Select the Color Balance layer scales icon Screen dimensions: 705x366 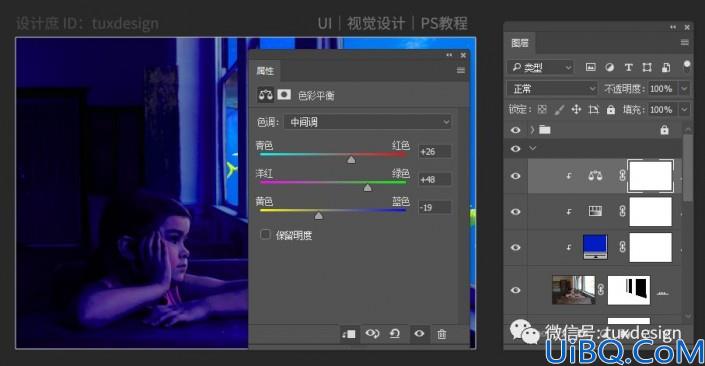(595, 176)
